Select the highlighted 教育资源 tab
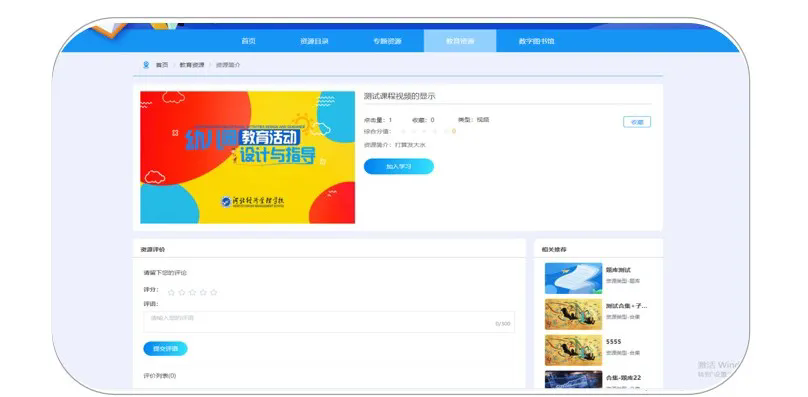Image resolution: width=808 pixels, height=397 pixels. [460, 41]
